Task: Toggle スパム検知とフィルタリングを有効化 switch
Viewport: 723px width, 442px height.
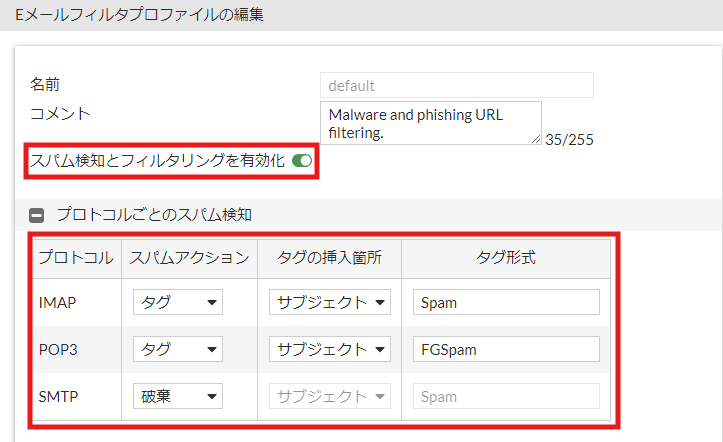Action: pos(302,161)
